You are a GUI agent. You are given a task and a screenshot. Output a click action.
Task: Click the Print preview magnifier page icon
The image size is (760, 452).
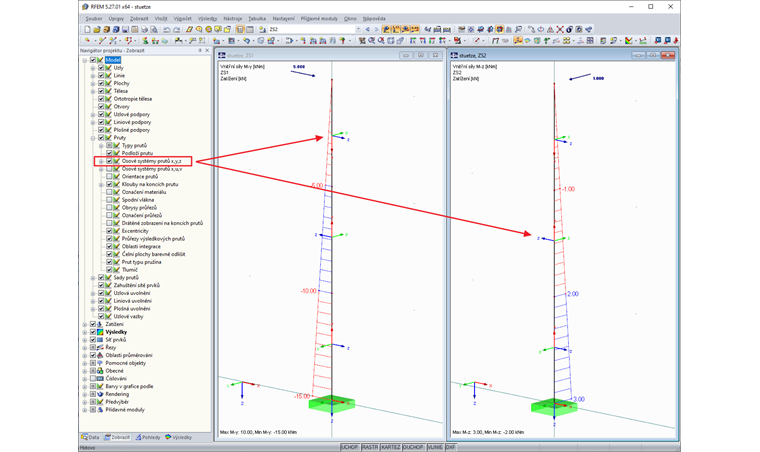(154, 30)
